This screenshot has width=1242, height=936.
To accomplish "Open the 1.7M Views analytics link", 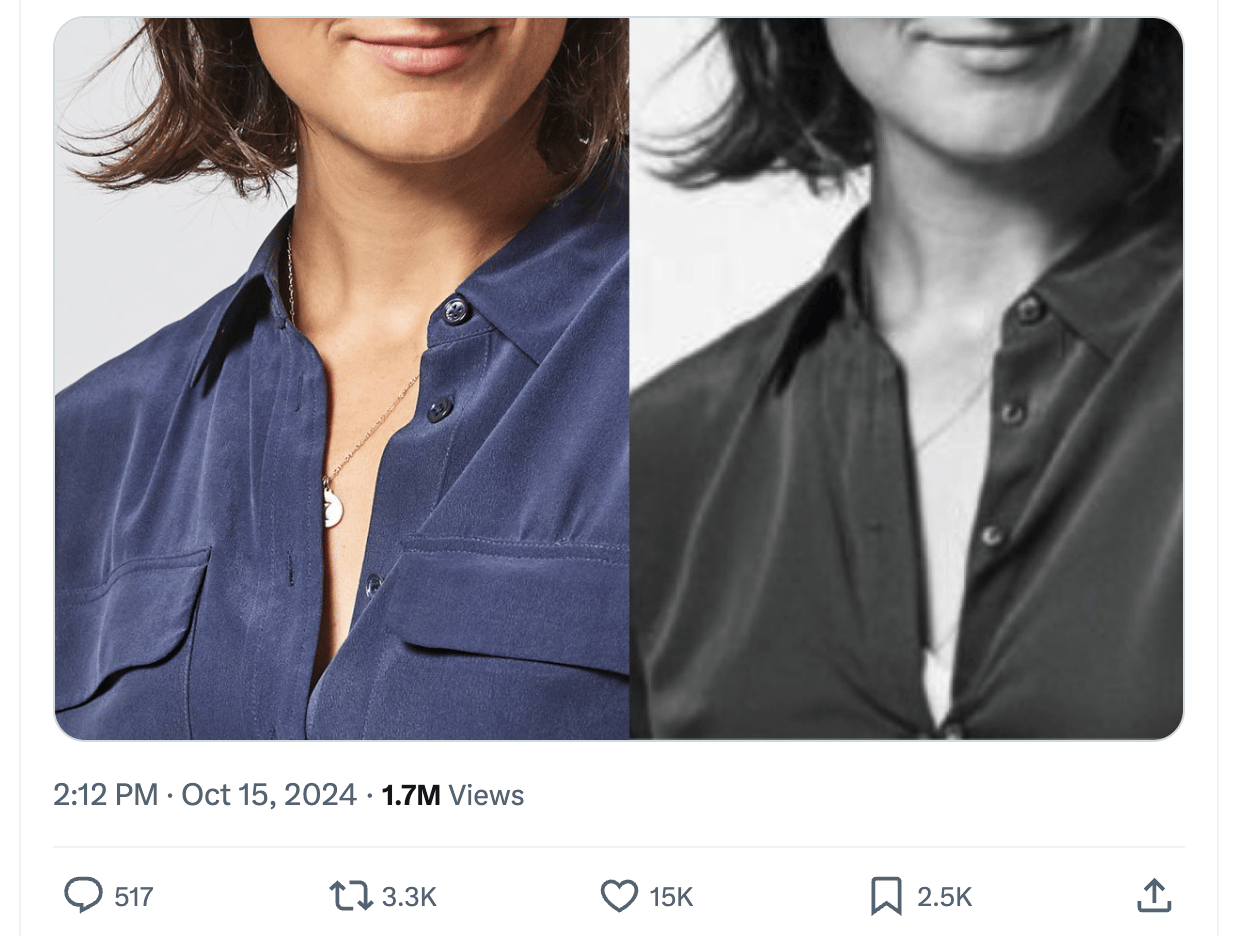I will coord(453,795).
